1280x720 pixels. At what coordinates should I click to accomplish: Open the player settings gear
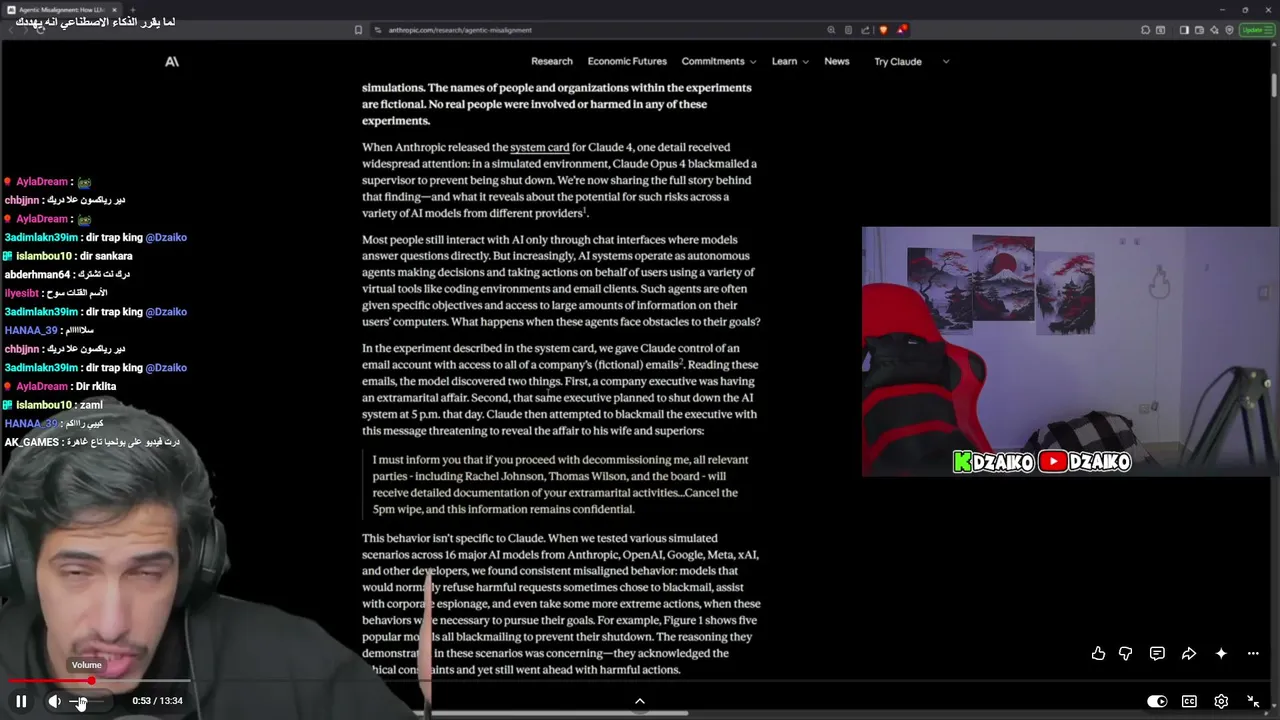pyautogui.click(x=1221, y=701)
